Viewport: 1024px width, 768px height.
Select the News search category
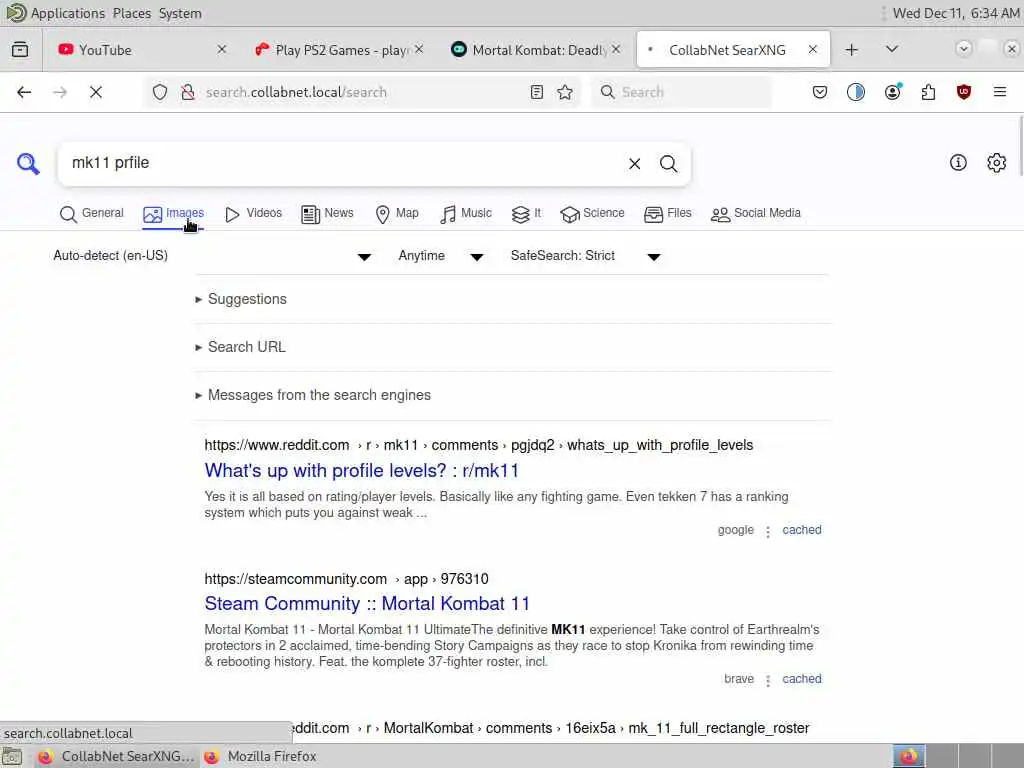coord(327,214)
